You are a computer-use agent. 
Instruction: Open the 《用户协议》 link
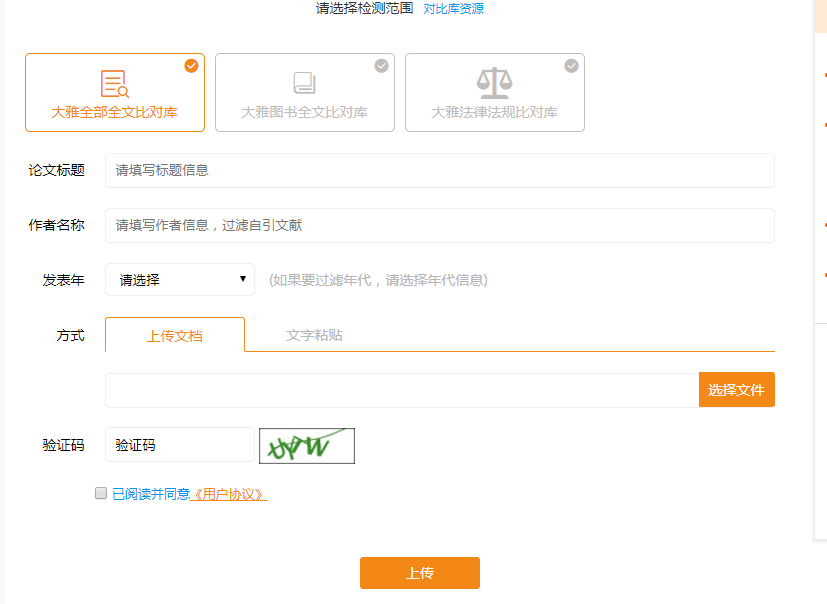(x=229, y=494)
